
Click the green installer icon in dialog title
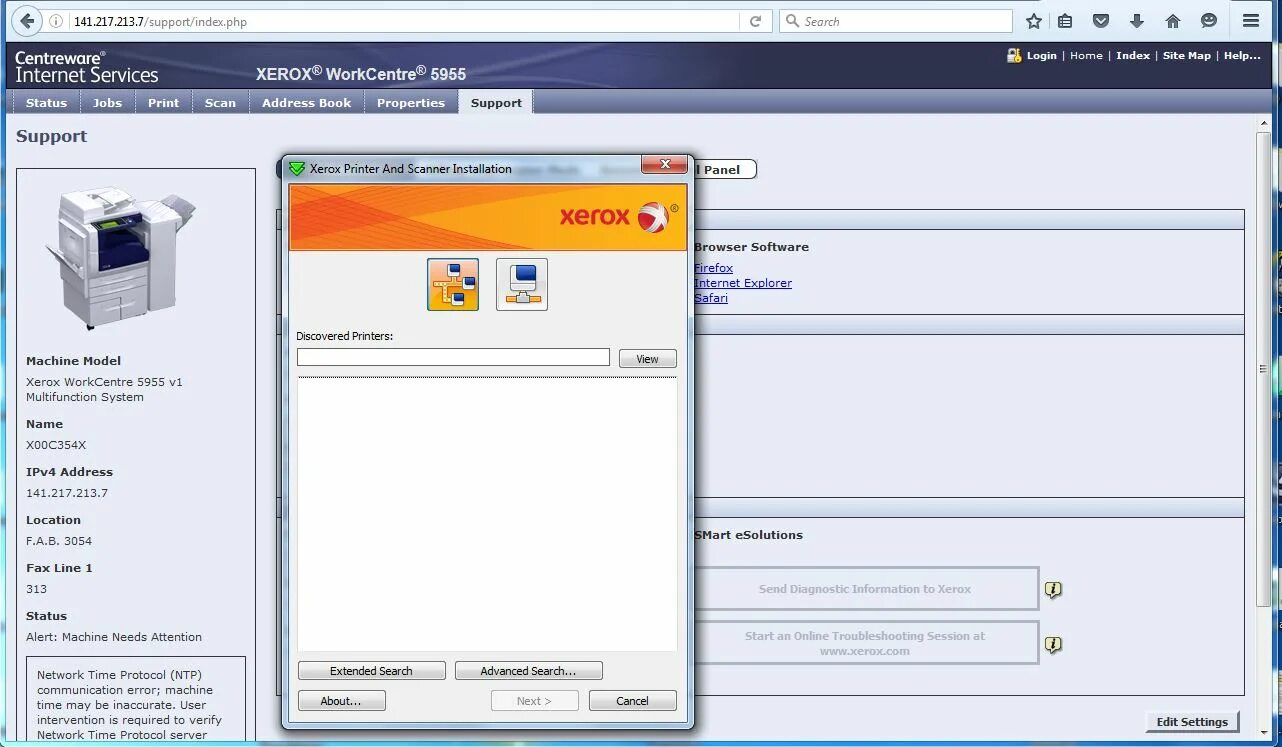297,169
